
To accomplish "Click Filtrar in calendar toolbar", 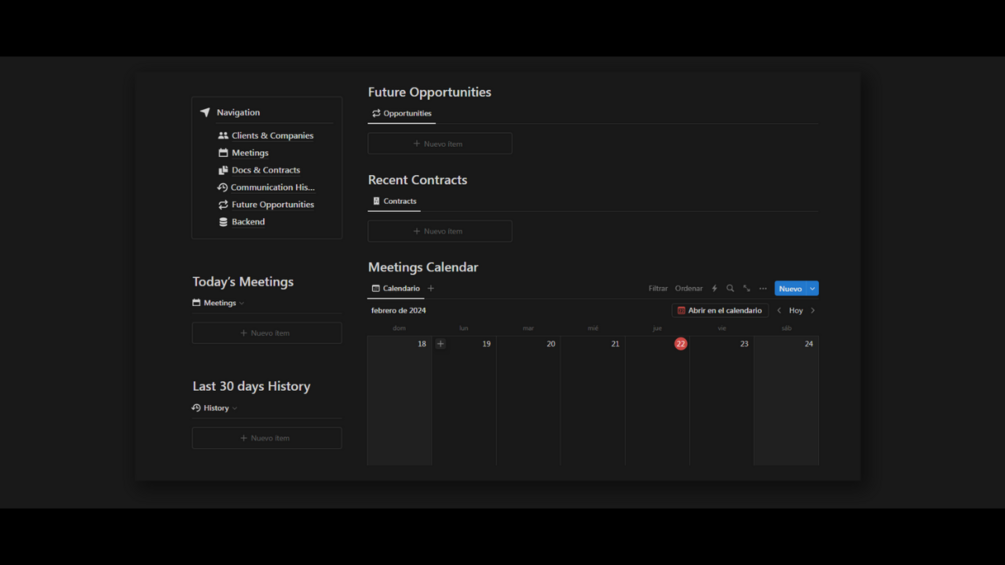I will click(658, 288).
